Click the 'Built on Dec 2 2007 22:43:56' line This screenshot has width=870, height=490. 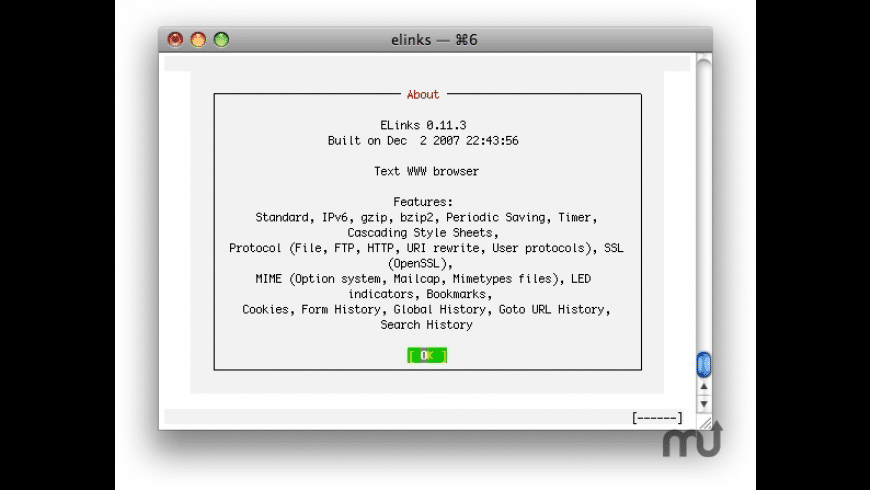coord(423,141)
